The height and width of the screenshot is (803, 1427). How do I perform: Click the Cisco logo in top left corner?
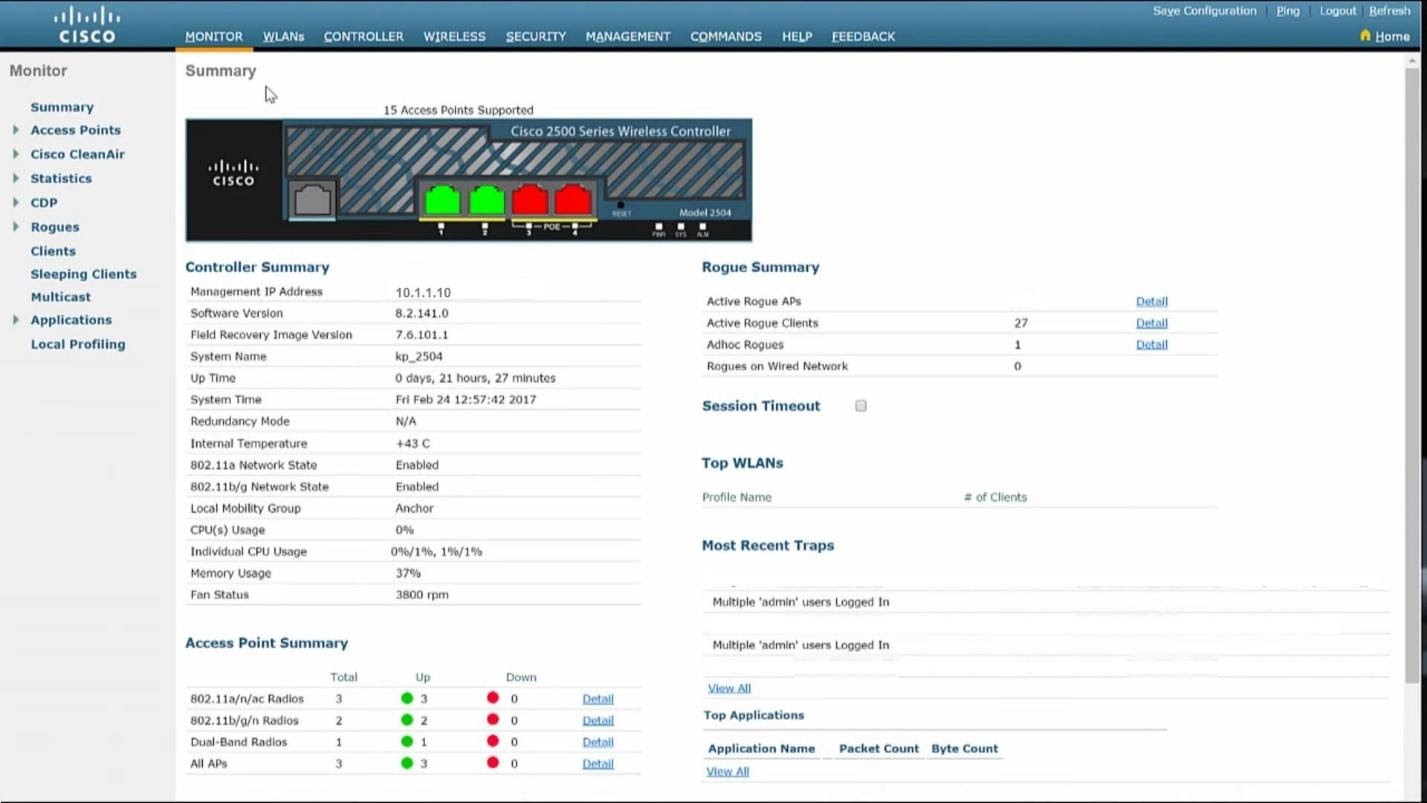click(86, 22)
